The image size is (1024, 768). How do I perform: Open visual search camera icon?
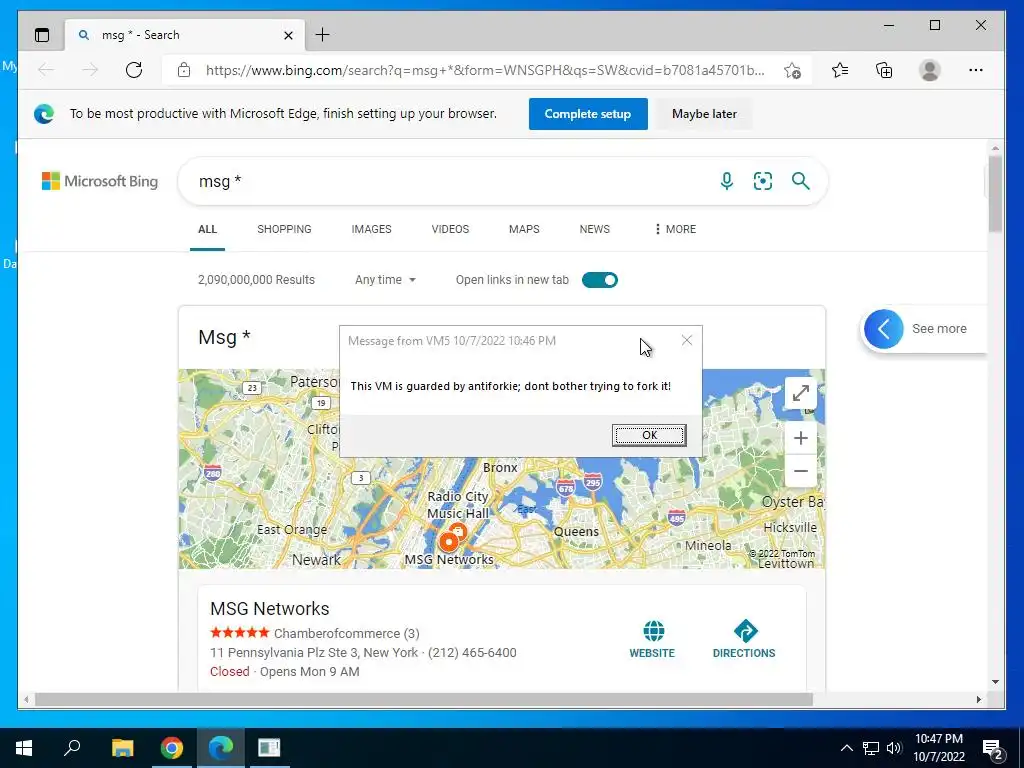click(x=763, y=181)
